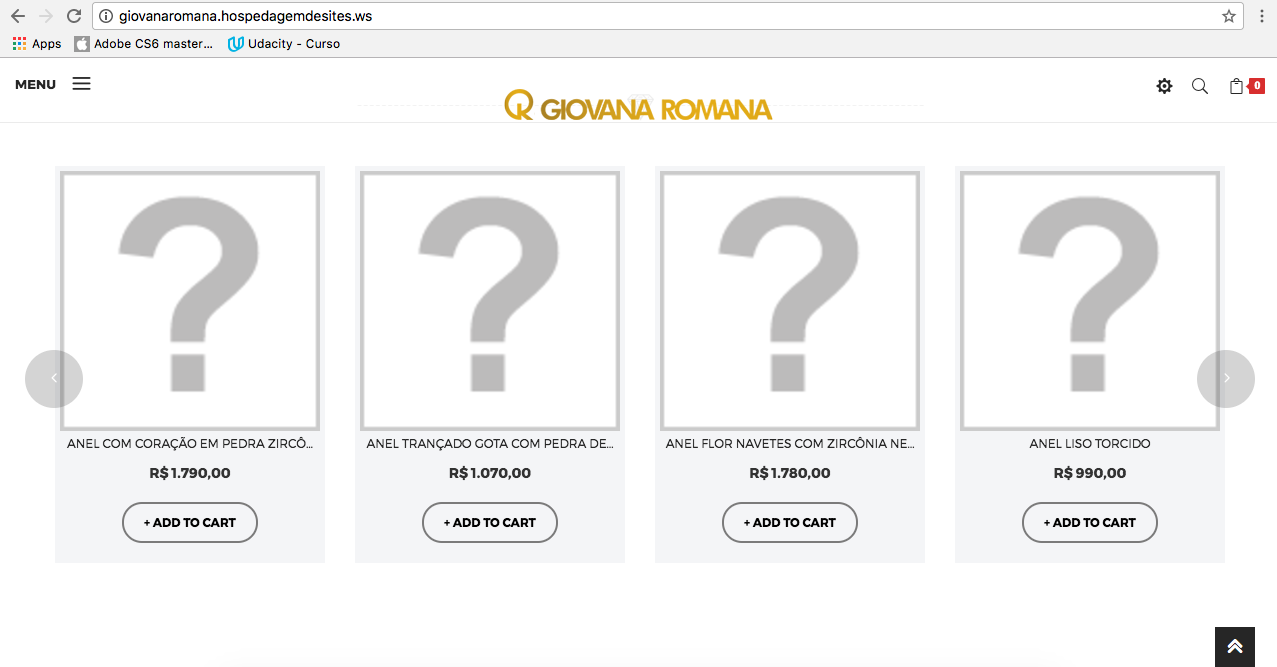The width and height of the screenshot is (1277, 667).
Task: Open the Udacity - Curso bookmark
Action: (x=284, y=44)
